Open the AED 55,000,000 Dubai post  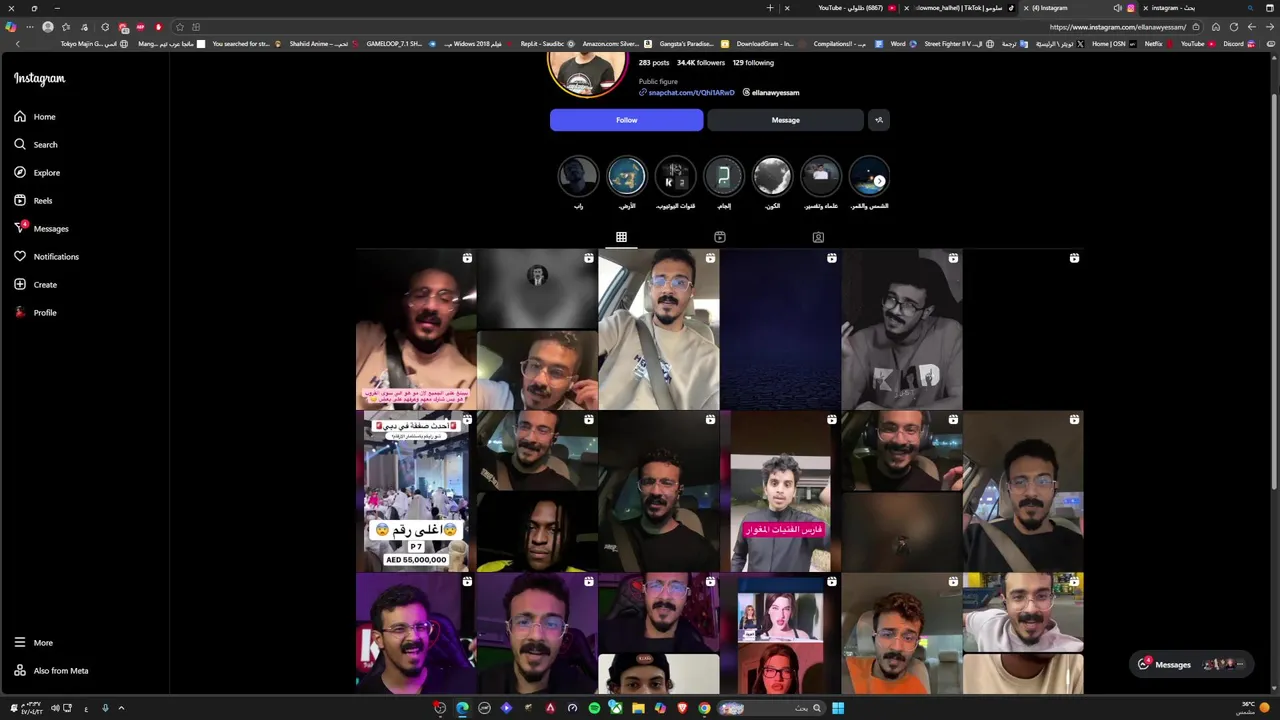416,491
